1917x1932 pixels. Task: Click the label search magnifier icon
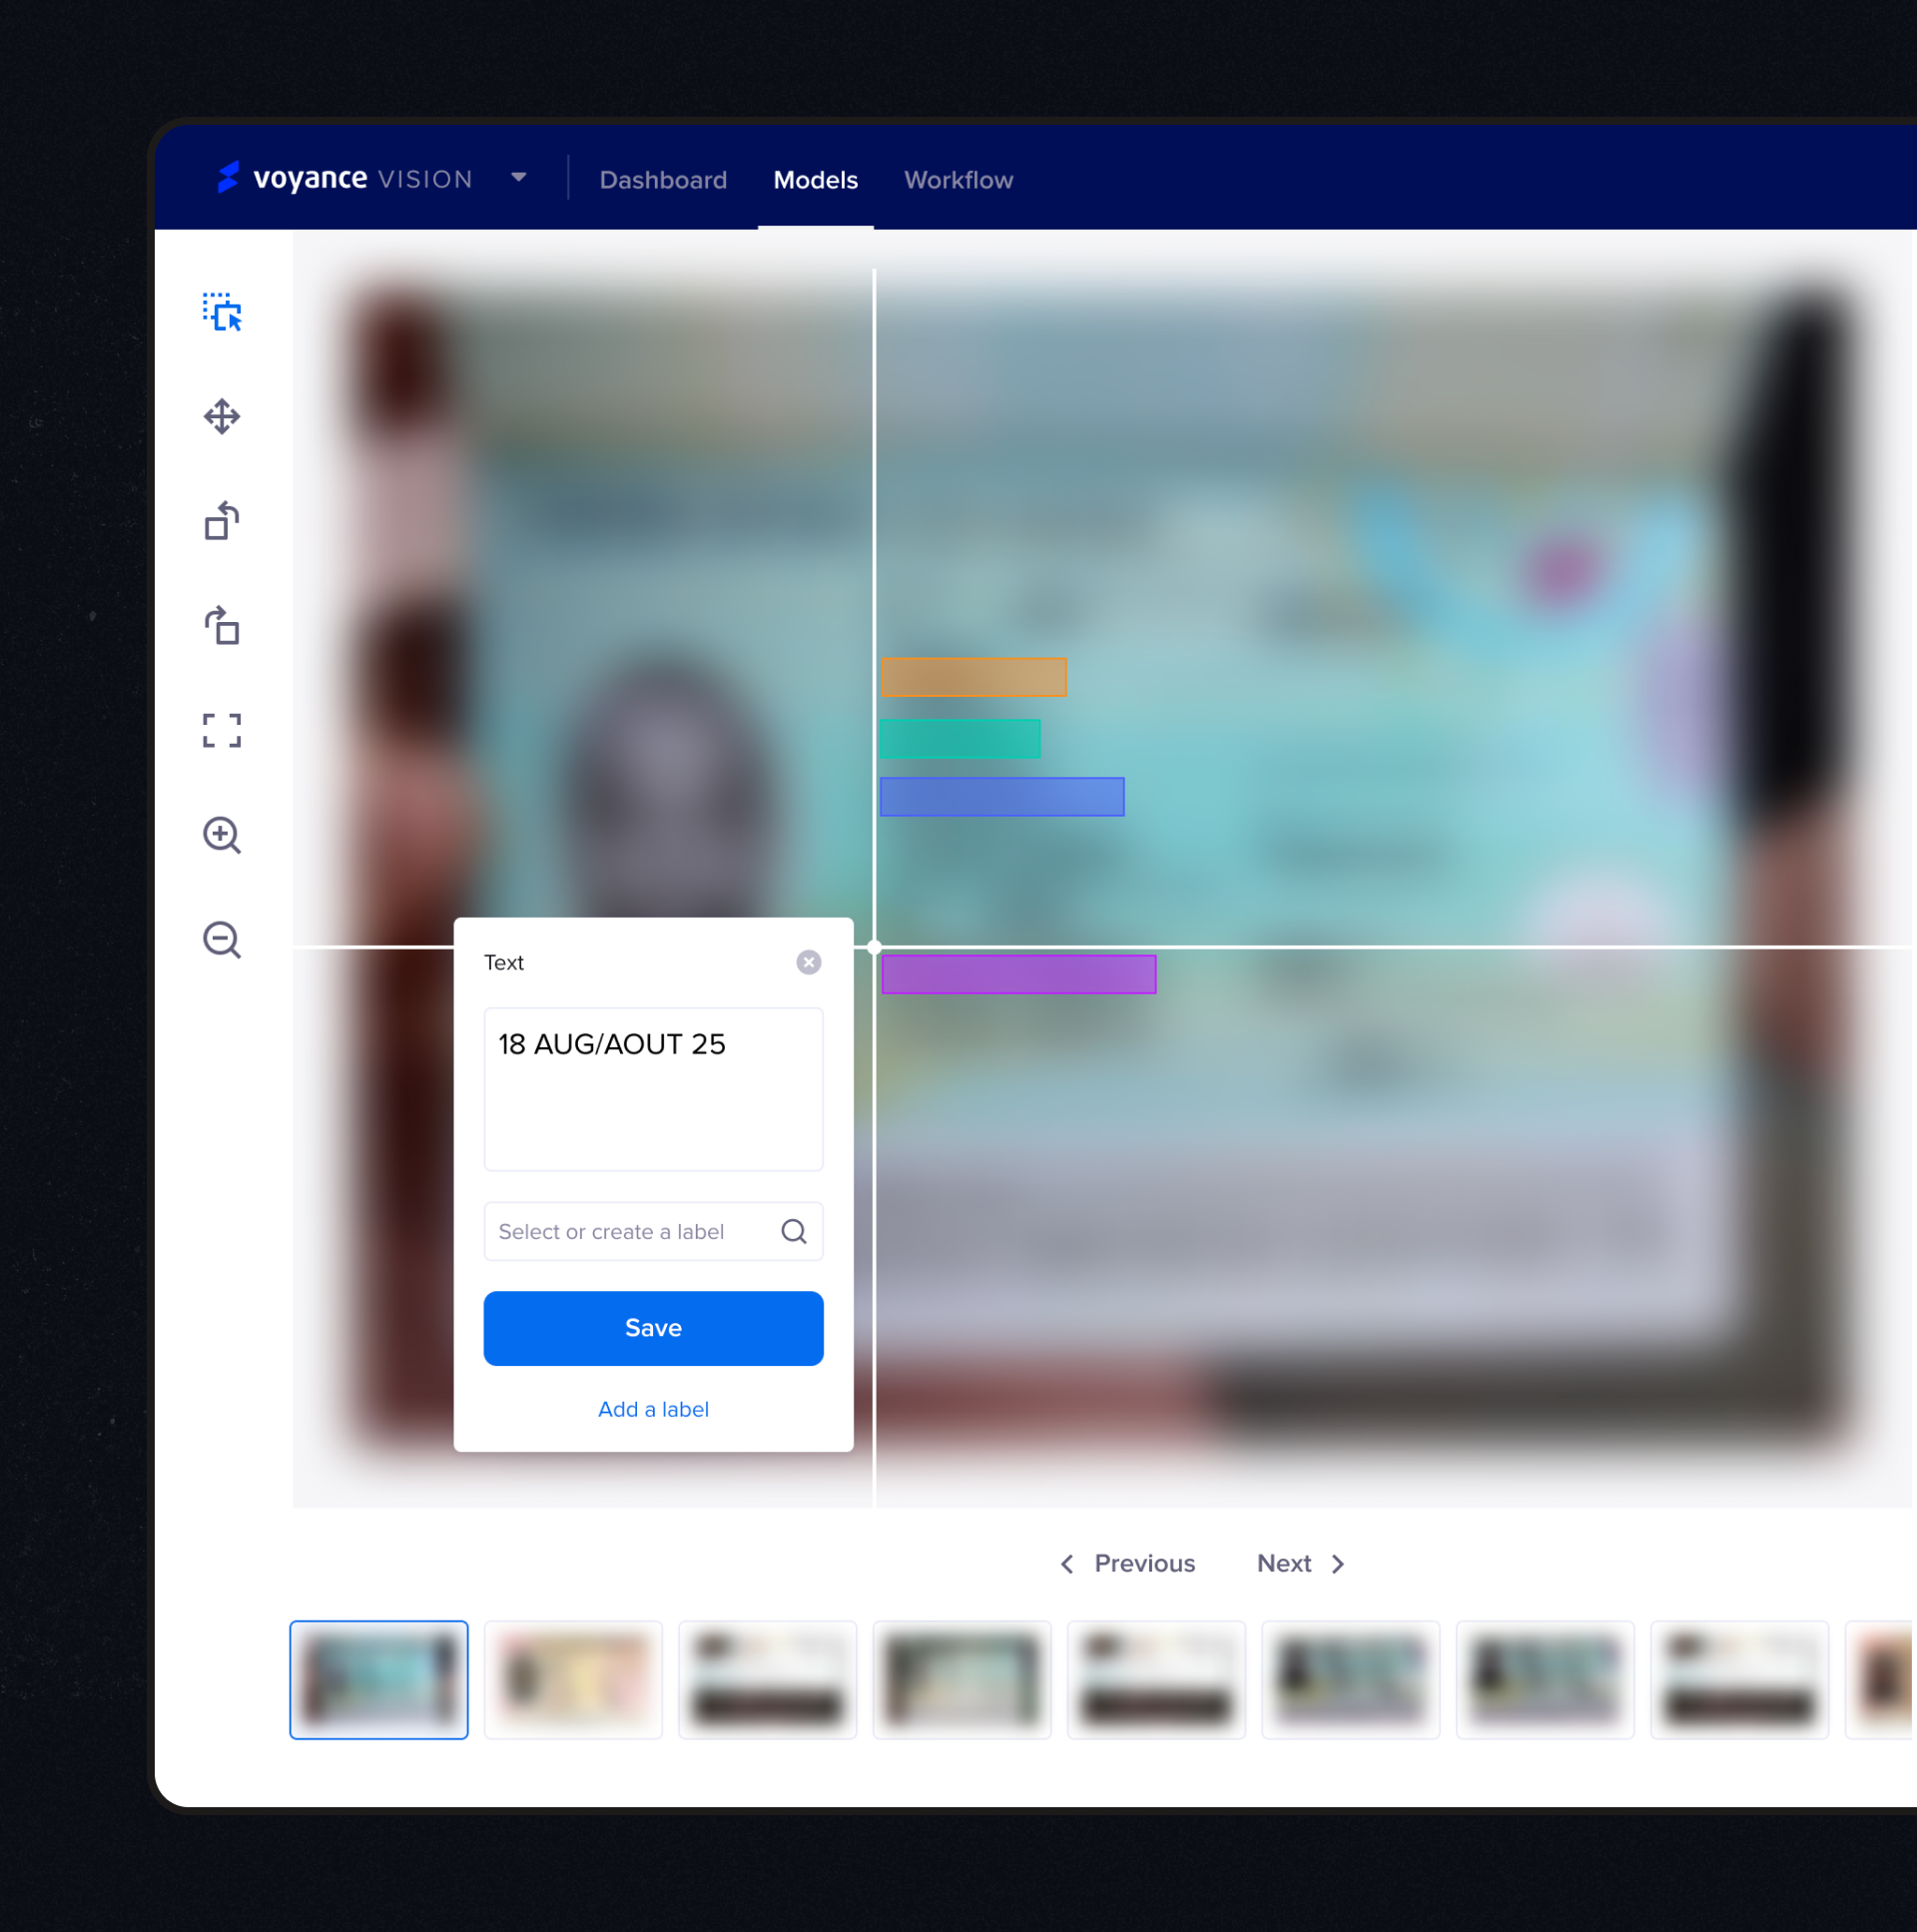tap(793, 1231)
